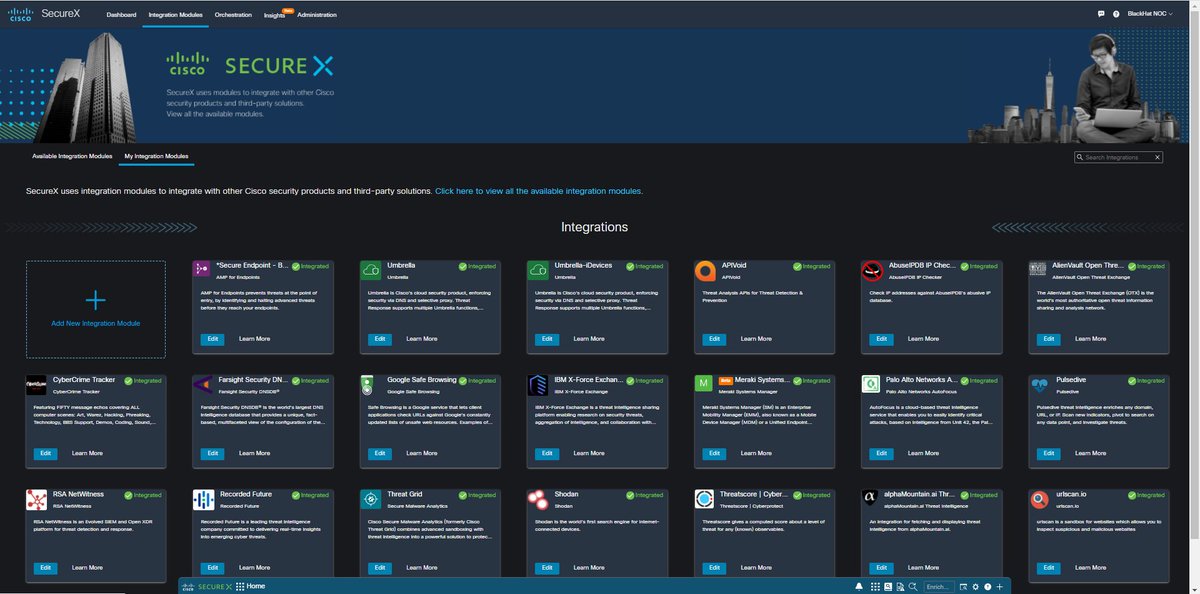Edit the Google Safe Browsing integration
1200x594 pixels.
pos(379,453)
